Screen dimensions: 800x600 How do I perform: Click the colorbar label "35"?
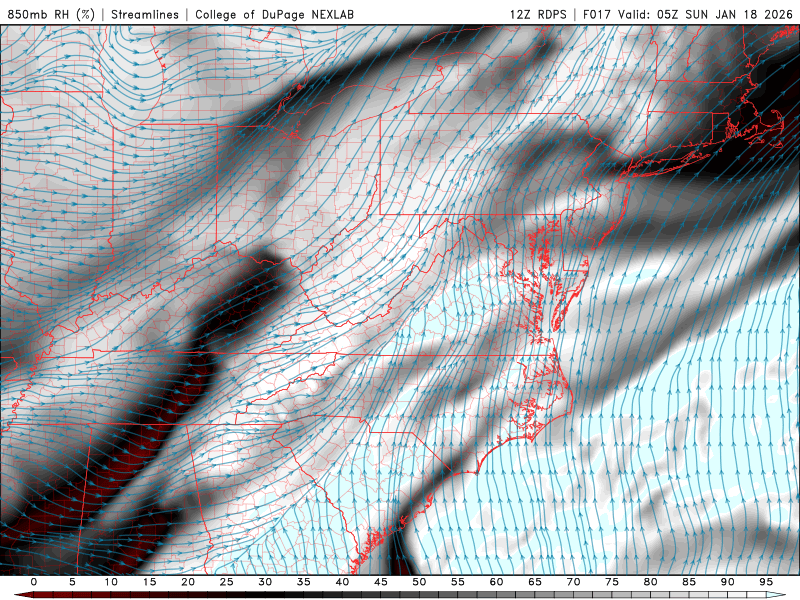click(x=304, y=582)
